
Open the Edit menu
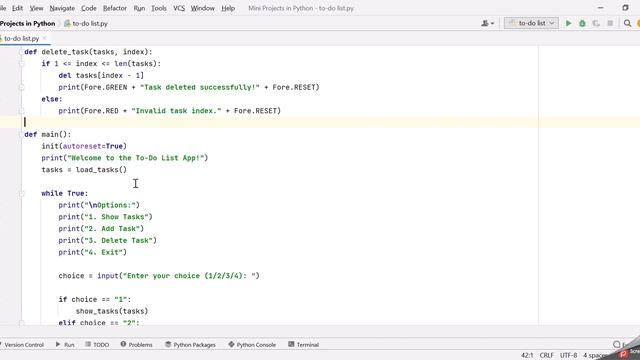[17, 8]
